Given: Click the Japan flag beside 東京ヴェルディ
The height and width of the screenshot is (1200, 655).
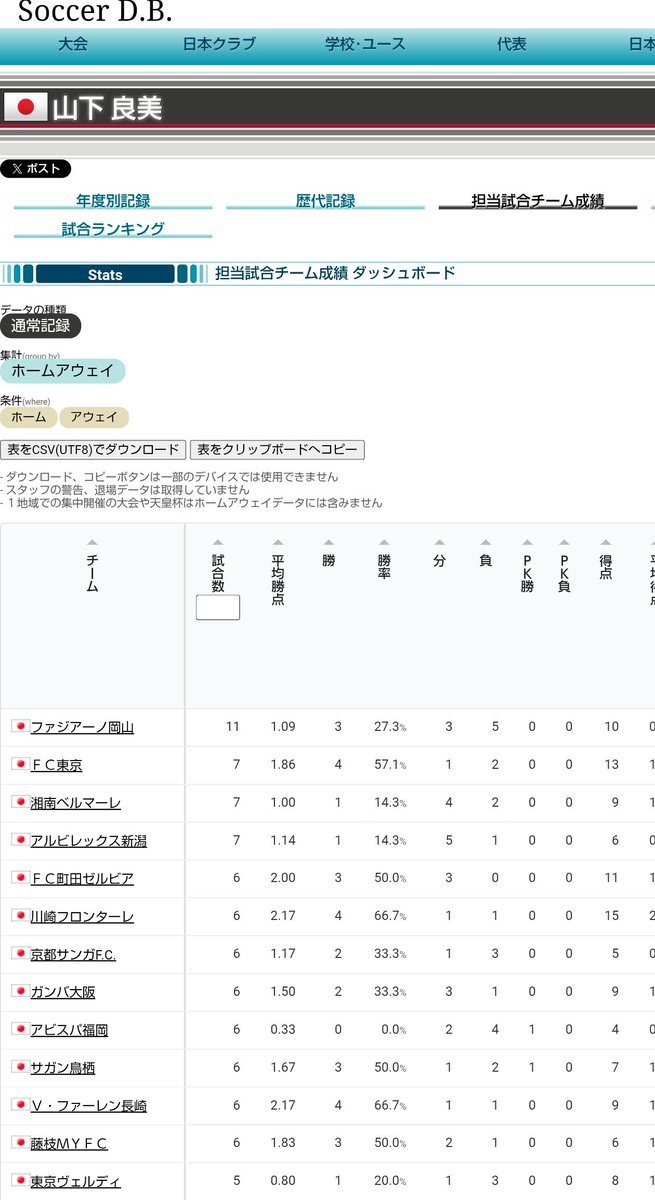Looking at the screenshot, I should click(19, 1179).
